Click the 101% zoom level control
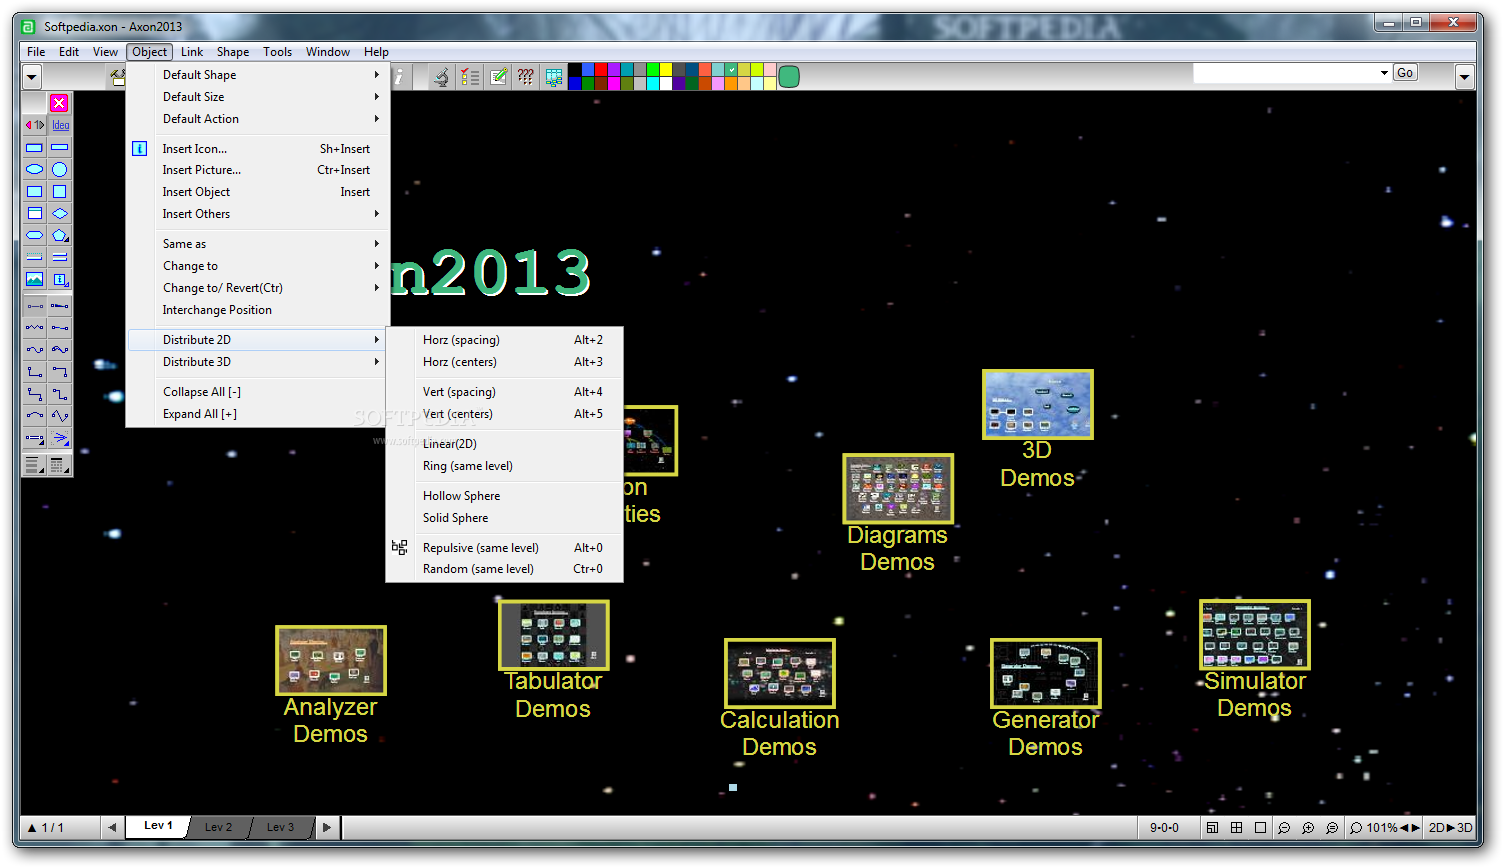Screen dimensions: 1504x868 tap(1384, 828)
